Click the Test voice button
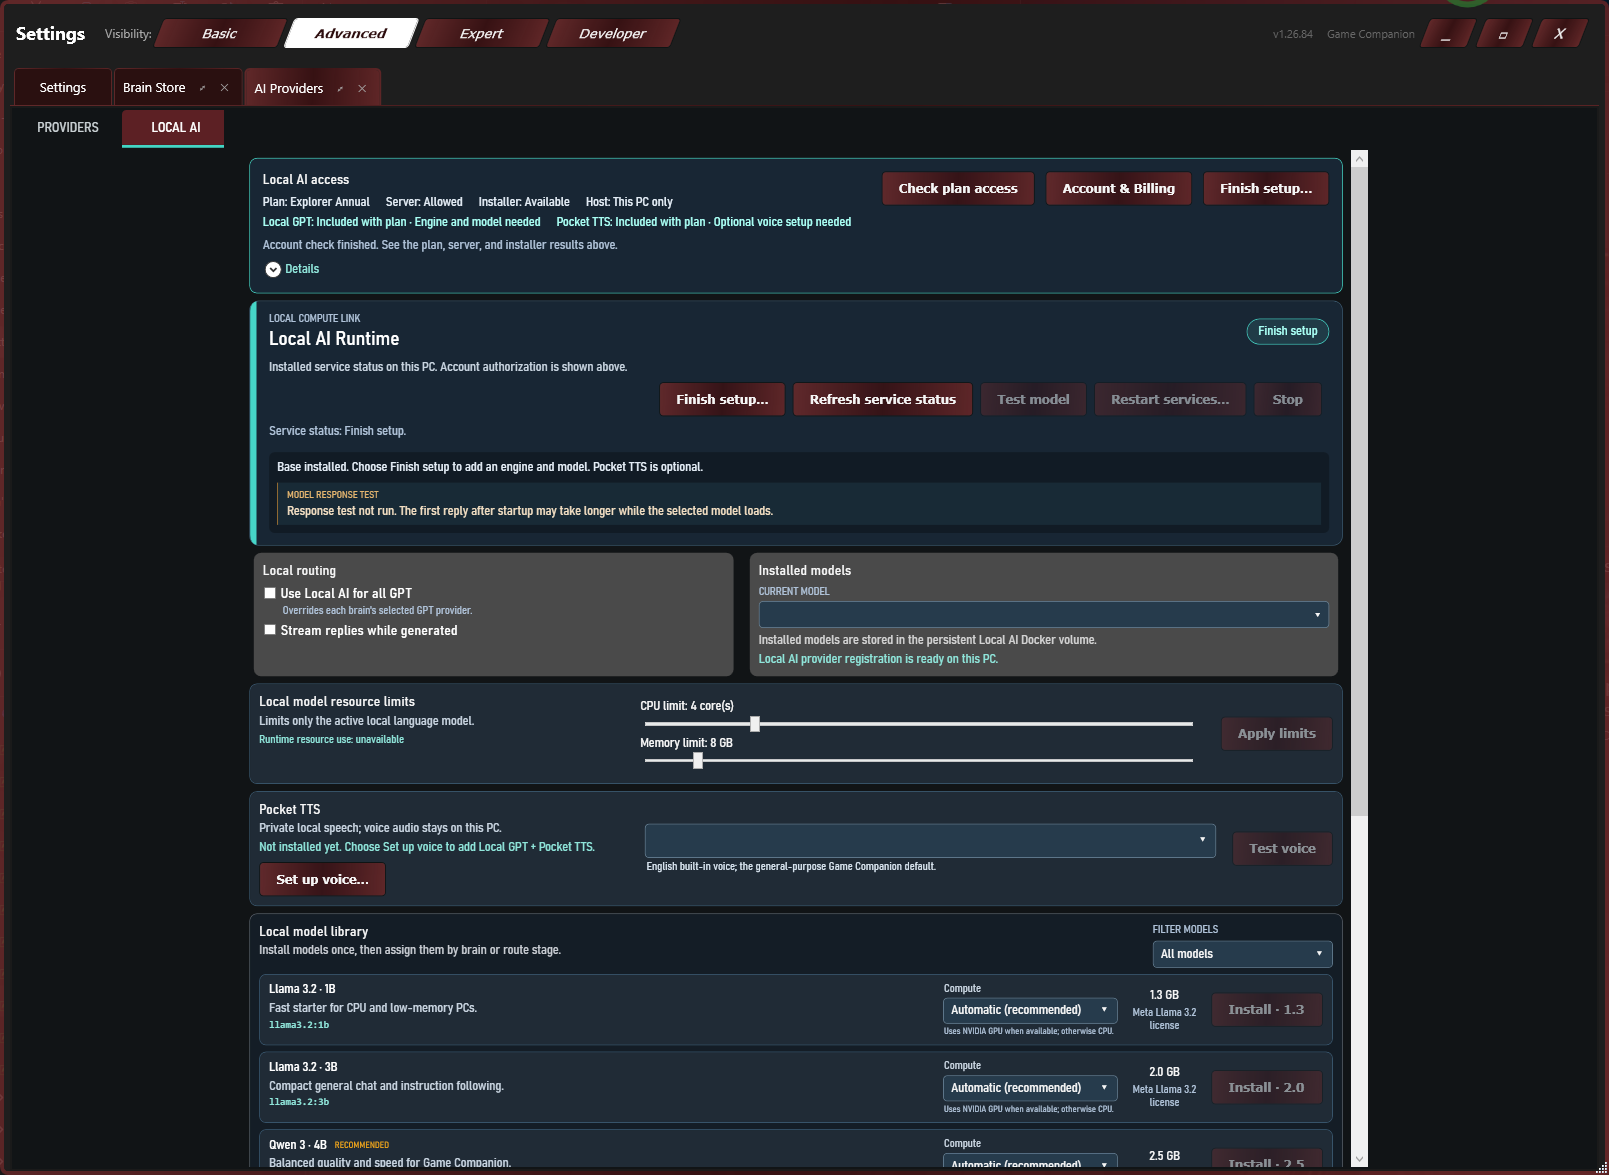Screen dimensions: 1609x1175 point(1282,848)
